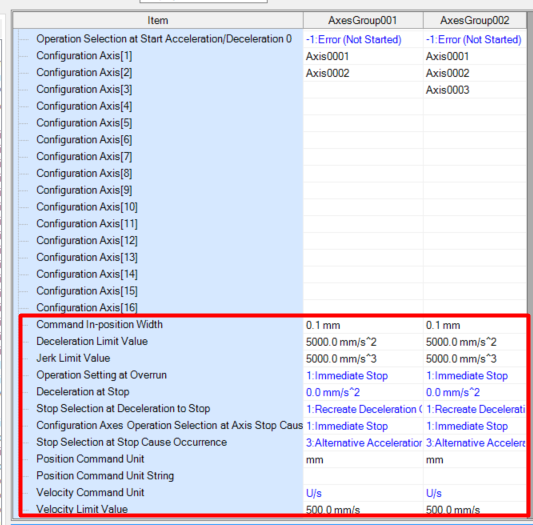Edit AxesGroup002 Configuration Axis[3] Axis0003 cell
Image resolution: width=533 pixels, height=525 pixels.
[475, 90]
